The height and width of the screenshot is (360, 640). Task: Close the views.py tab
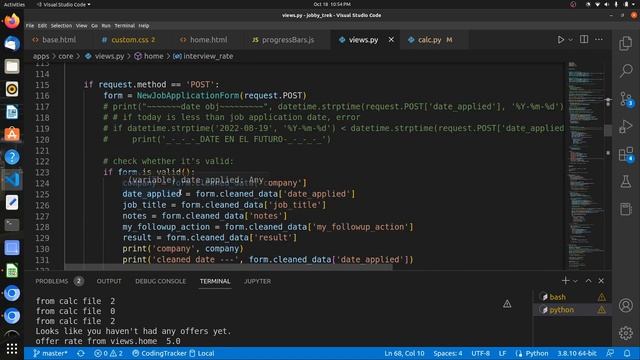(x=391, y=40)
